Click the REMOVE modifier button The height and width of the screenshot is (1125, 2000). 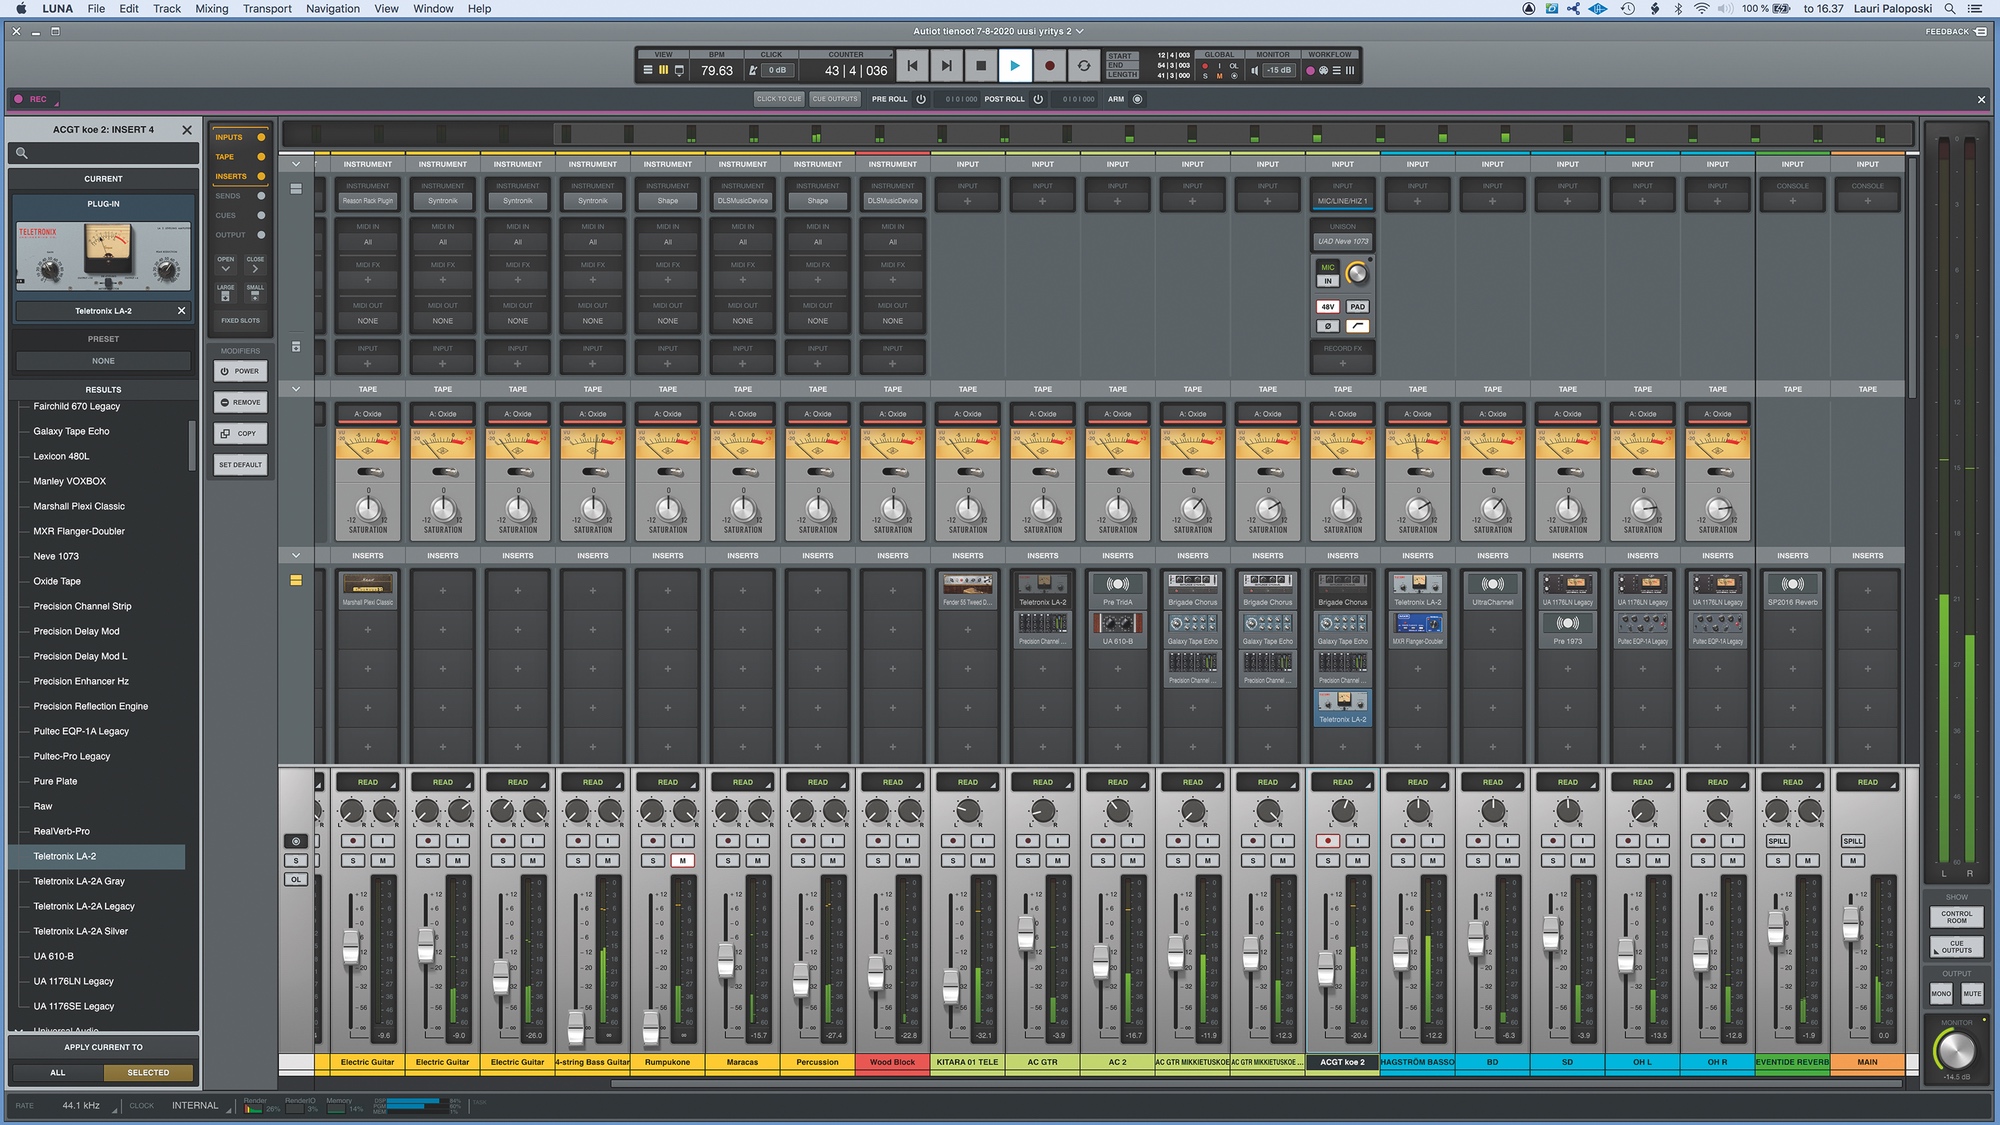pyautogui.click(x=240, y=402)
